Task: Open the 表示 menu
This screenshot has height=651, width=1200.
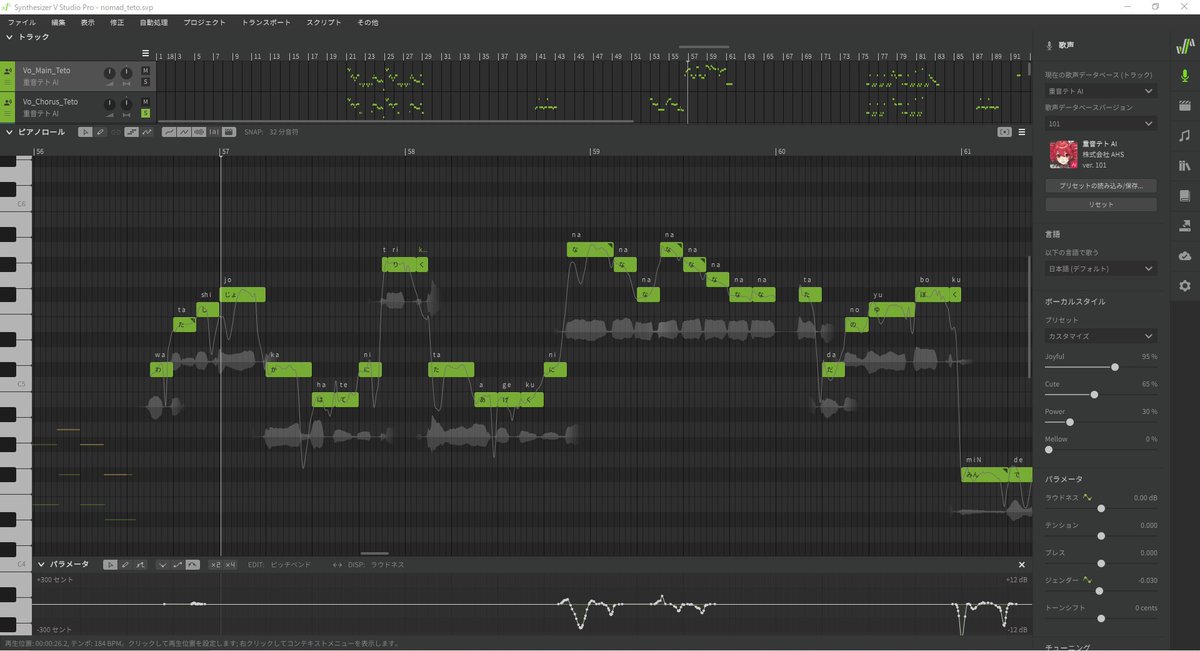Action: (x=88, y=22)
